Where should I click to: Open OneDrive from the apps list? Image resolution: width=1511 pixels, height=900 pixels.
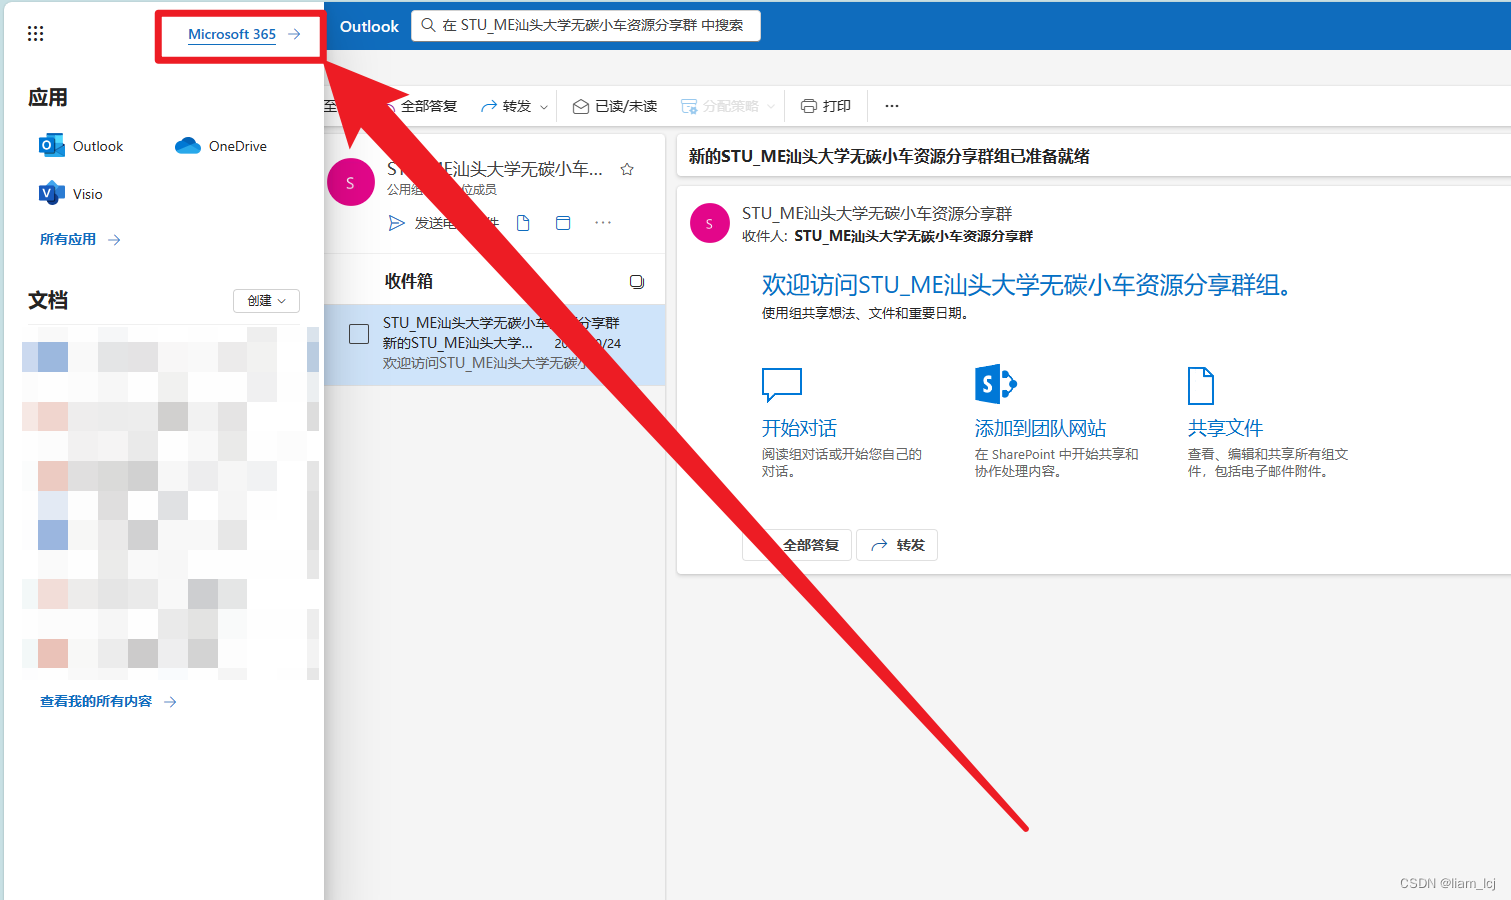(x=221, y=146)
